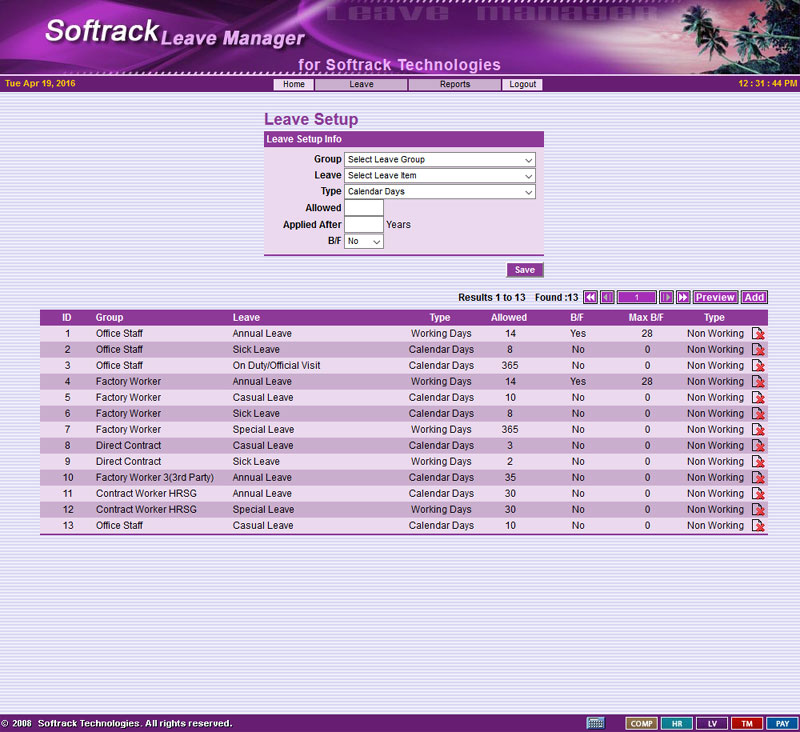Go to the first page of results

coord(590,297)
